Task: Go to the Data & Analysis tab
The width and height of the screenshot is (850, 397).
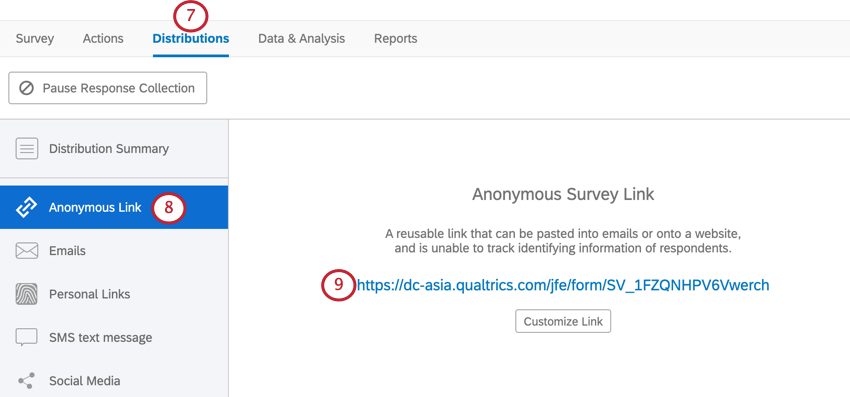Action: coord(301,39)
